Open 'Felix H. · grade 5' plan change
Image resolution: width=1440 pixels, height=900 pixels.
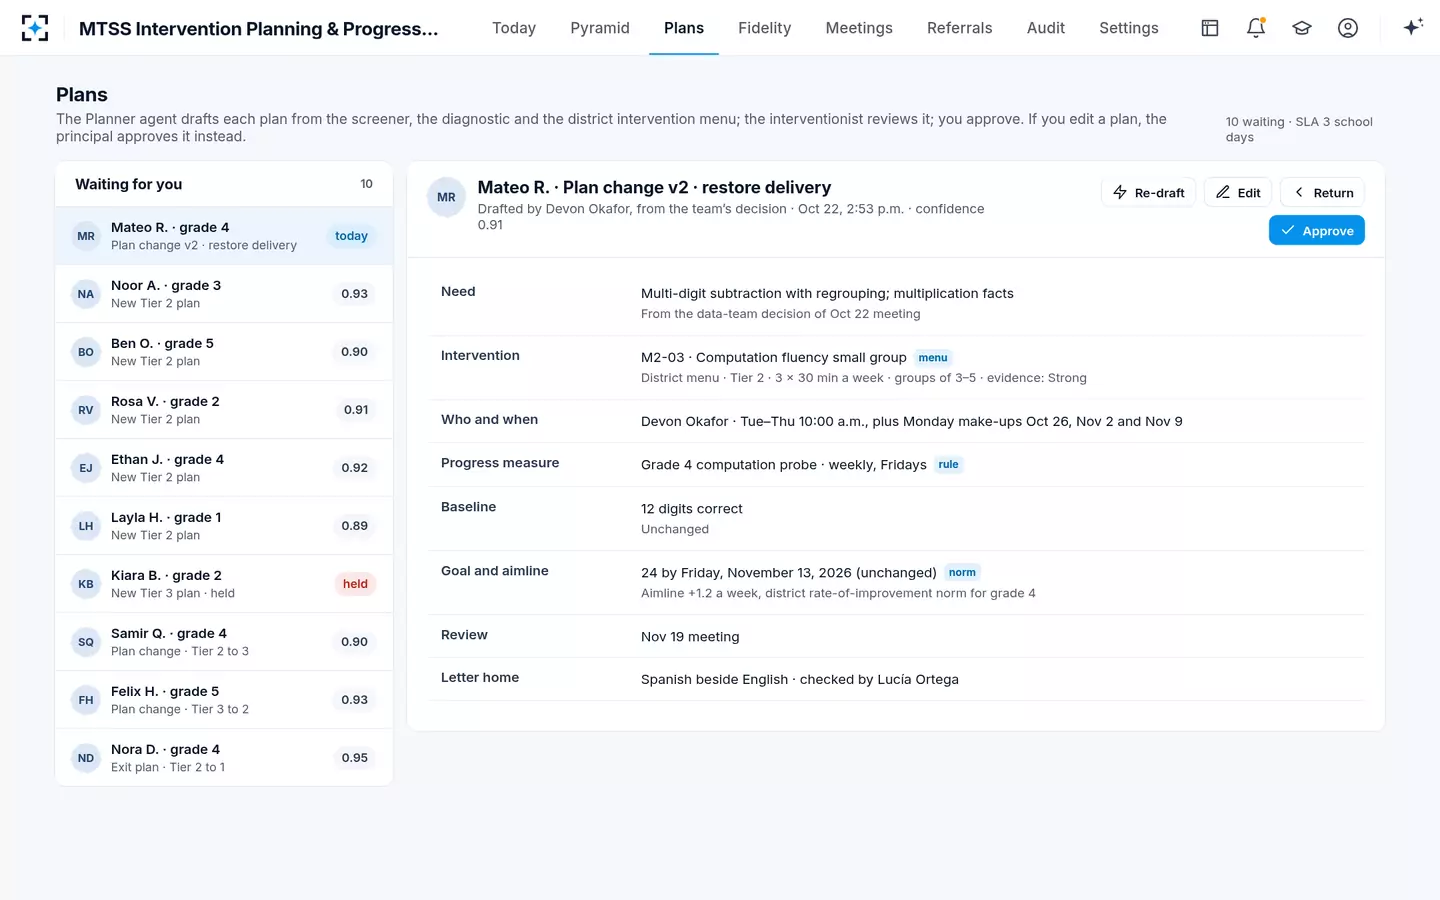224,700
